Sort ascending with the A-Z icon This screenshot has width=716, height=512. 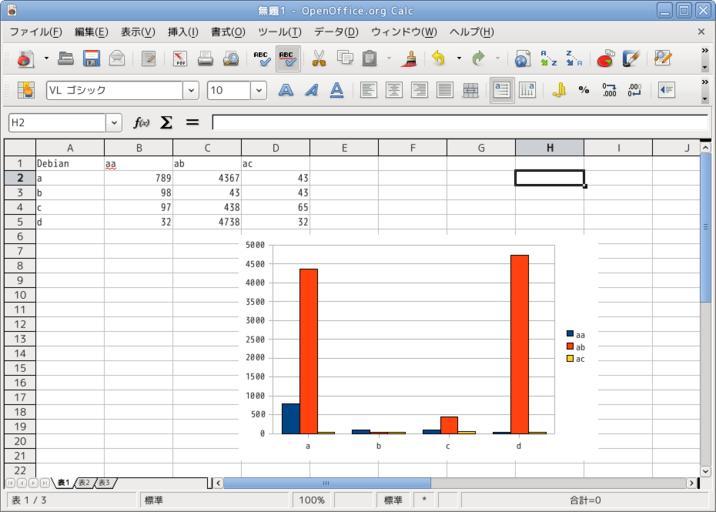(548, 59)
